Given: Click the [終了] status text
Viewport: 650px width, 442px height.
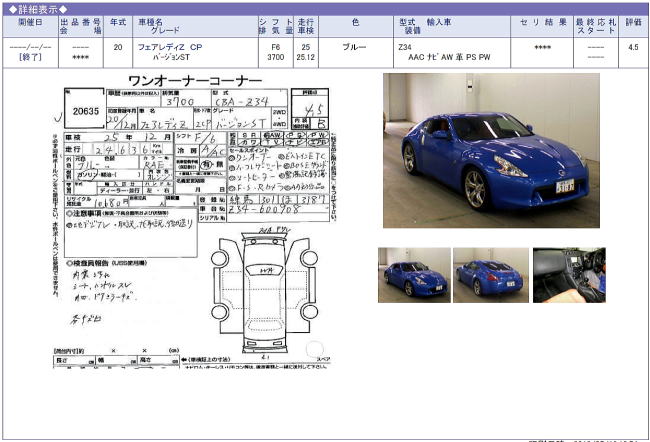Looking at the screenshot, I should [30, 57].
